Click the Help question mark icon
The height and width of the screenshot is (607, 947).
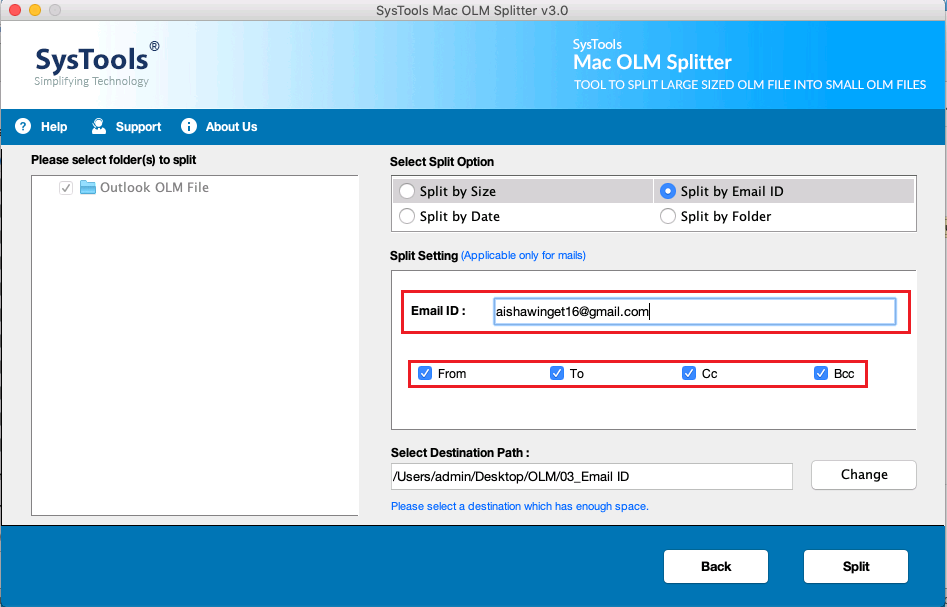point(23,126)
